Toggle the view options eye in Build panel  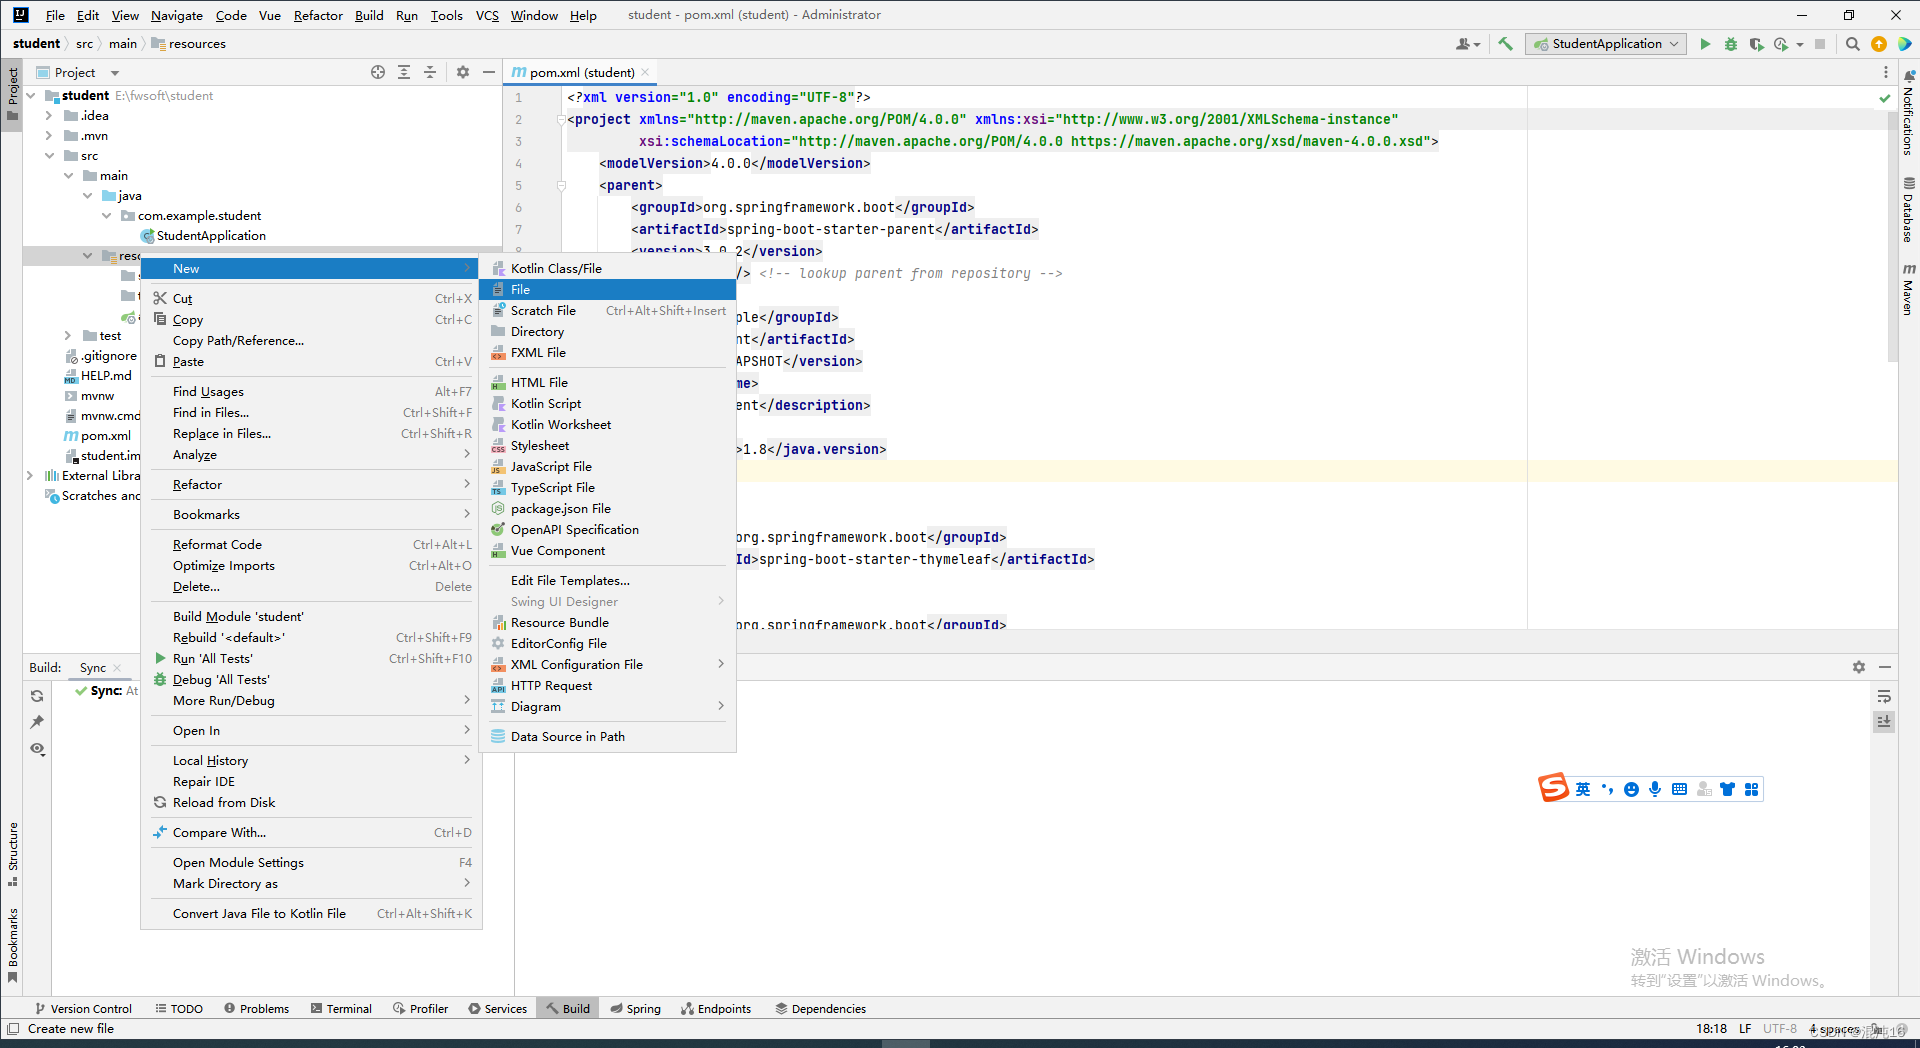click(37, 749)
